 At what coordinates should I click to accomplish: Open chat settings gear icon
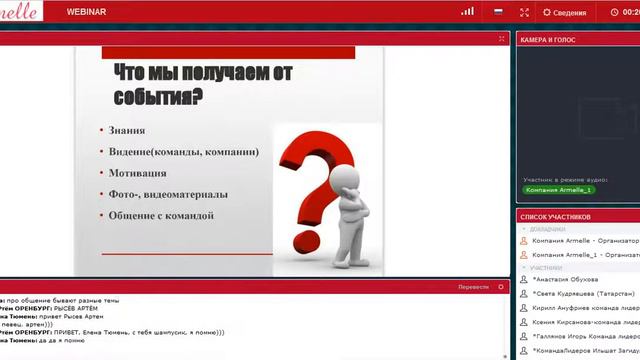(x=501, y=287)
